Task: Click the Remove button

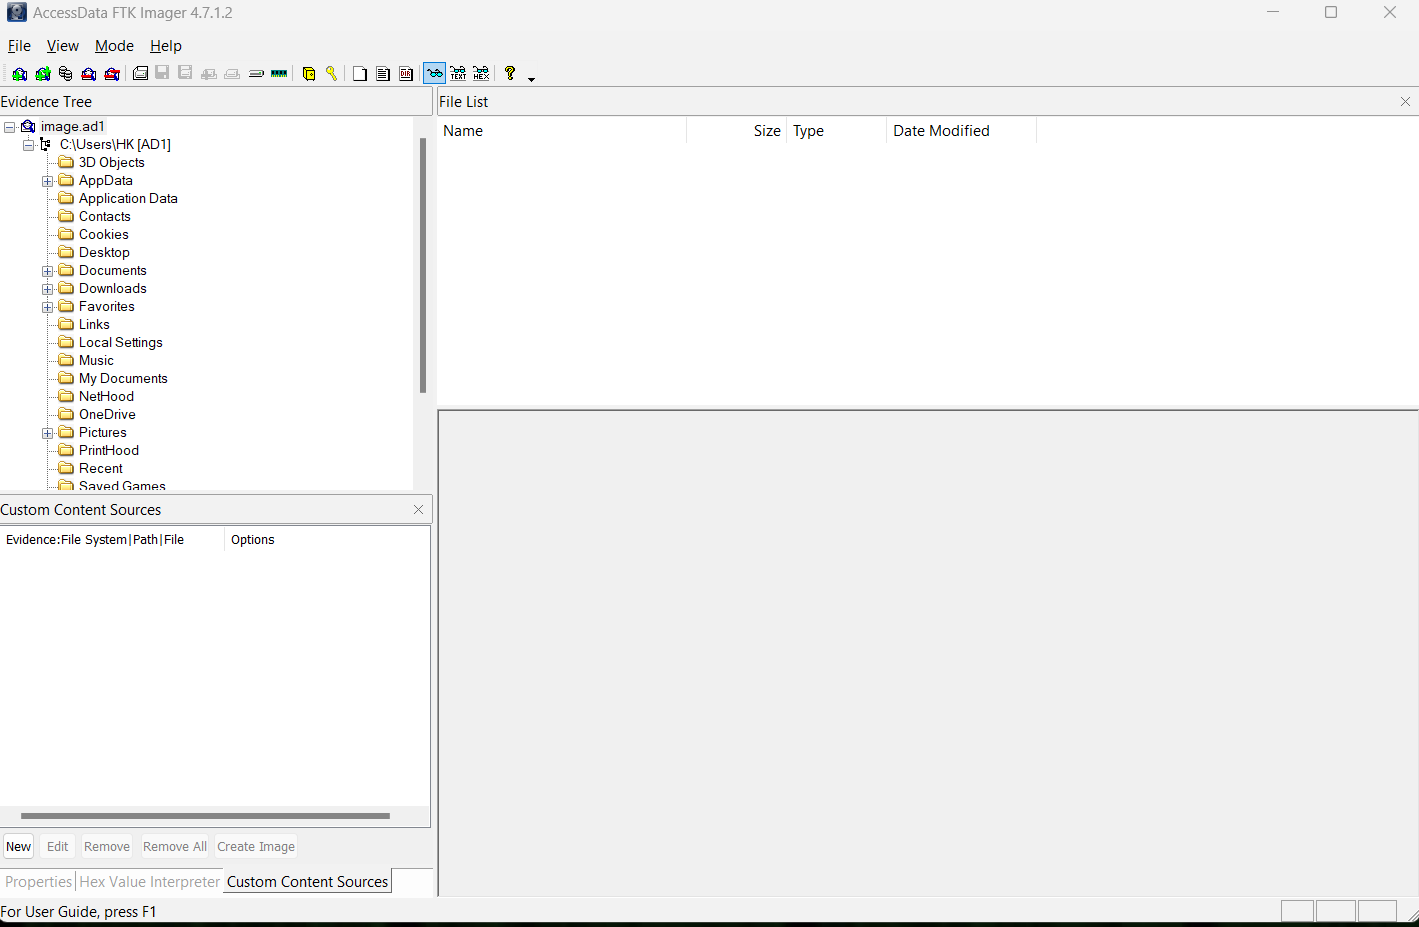Action: [107, 847]
